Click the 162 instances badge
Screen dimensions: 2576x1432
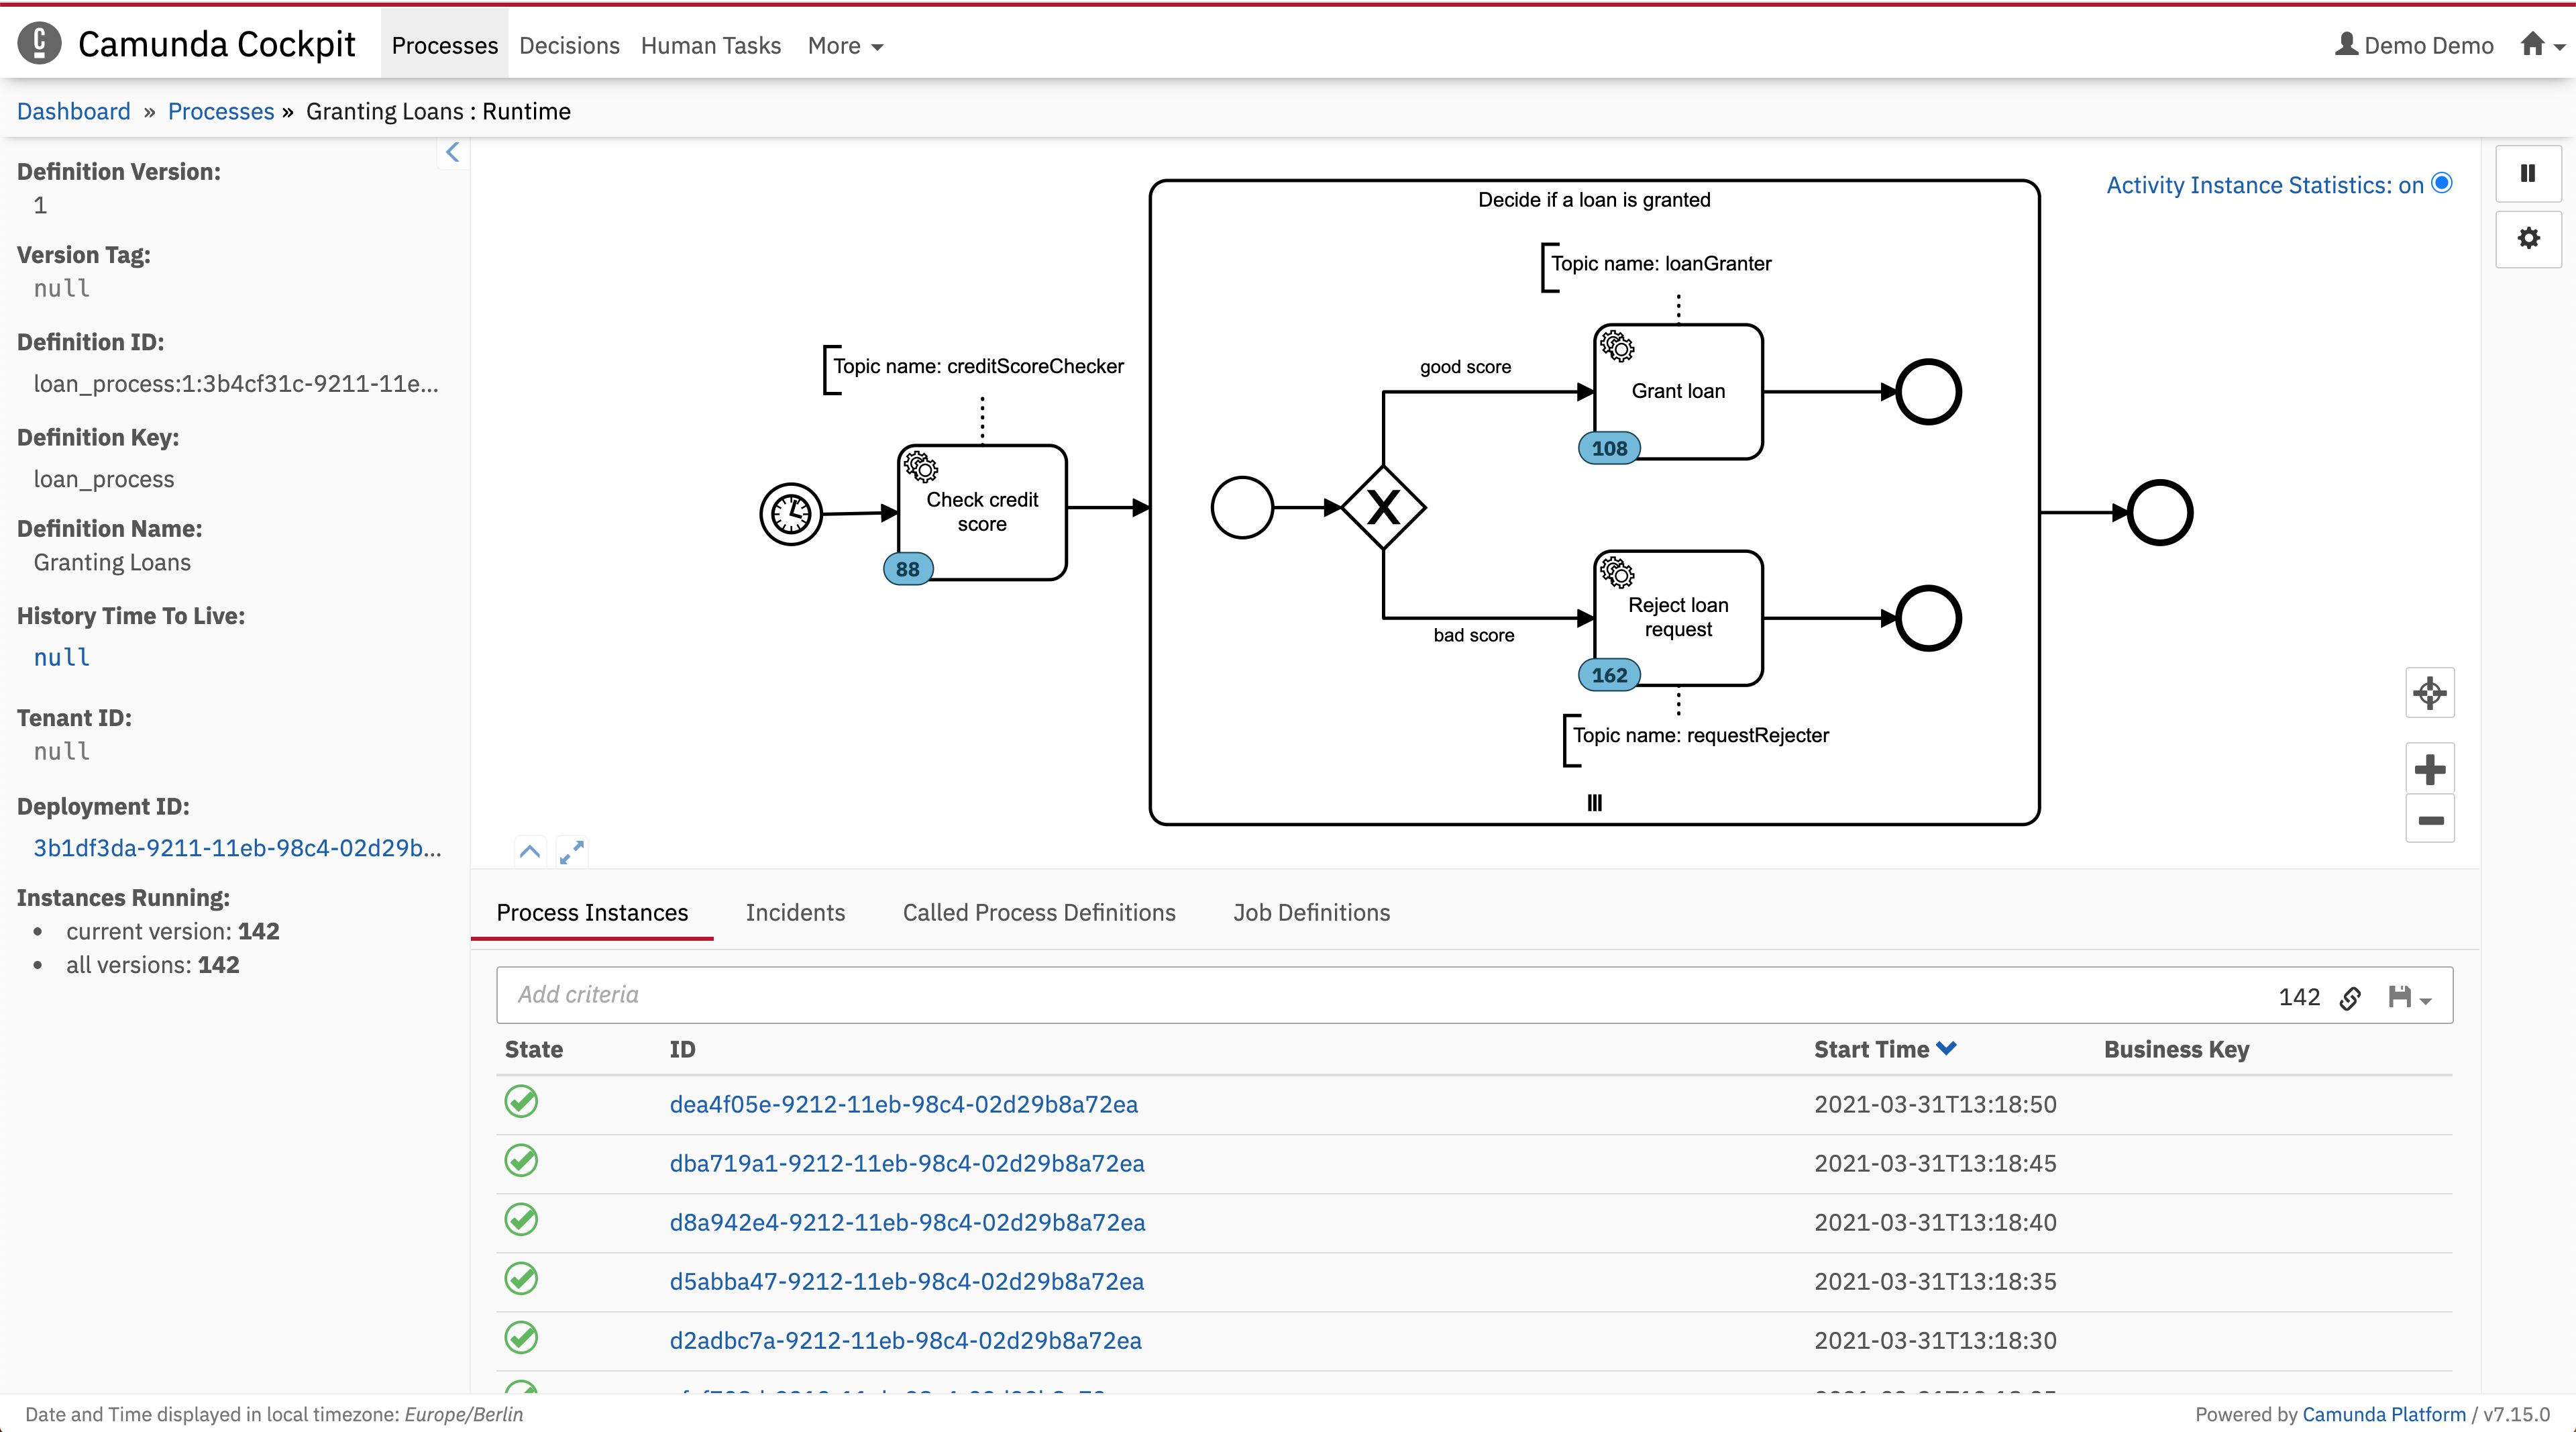(1609, 675)
